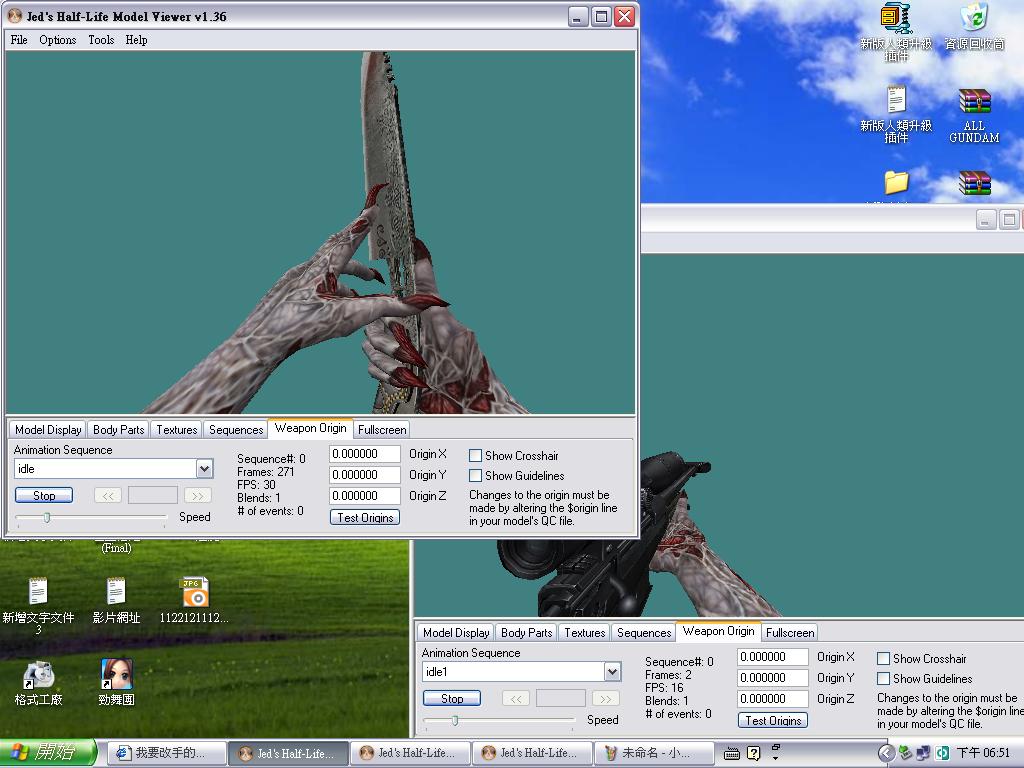Switch to Fullscreen tab in front window
1024x768 pixels.
pyautogui.click(x=382, y=430)
